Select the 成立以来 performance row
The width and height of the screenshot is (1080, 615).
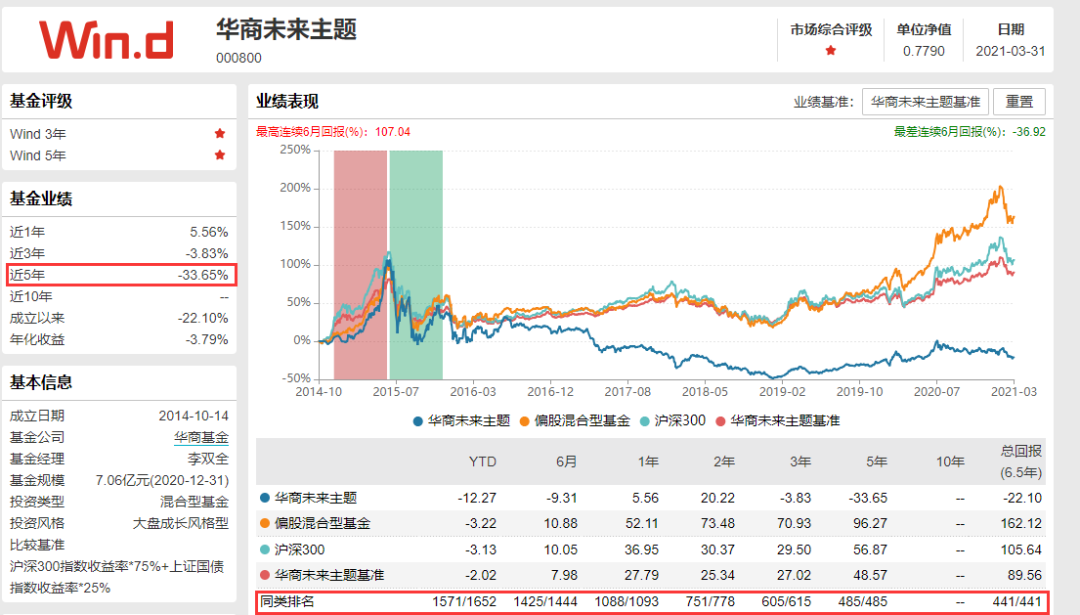tap(118, 318)
